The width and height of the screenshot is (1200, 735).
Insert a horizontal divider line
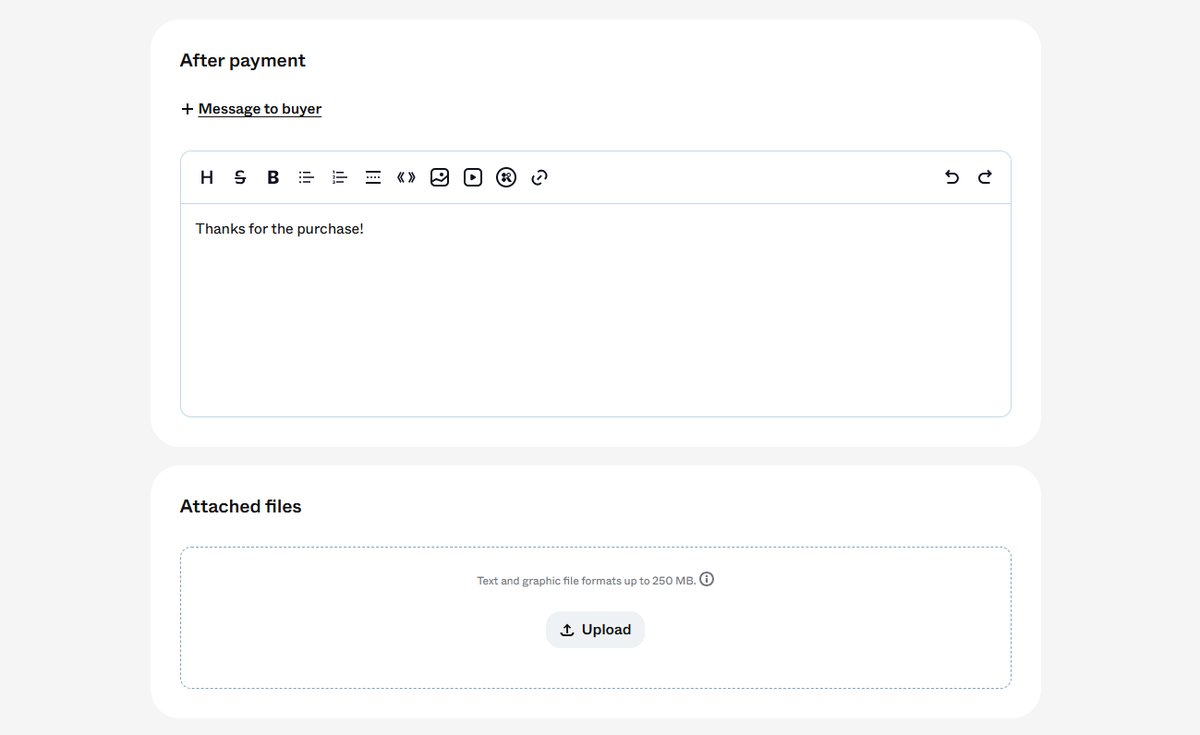pos(373,178)
